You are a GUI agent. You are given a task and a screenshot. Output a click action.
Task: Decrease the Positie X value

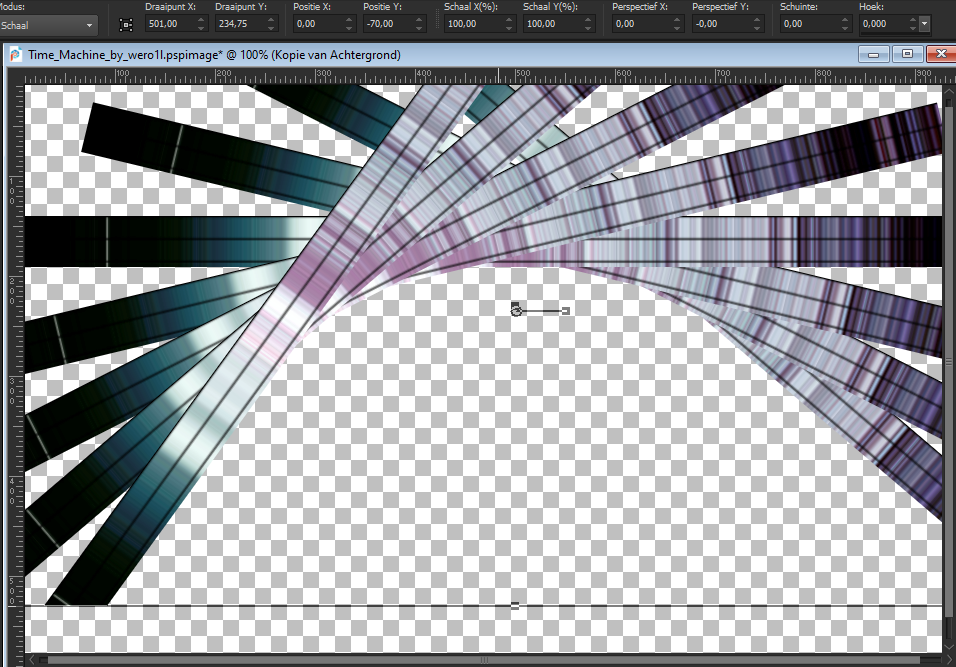pos(349,28)
